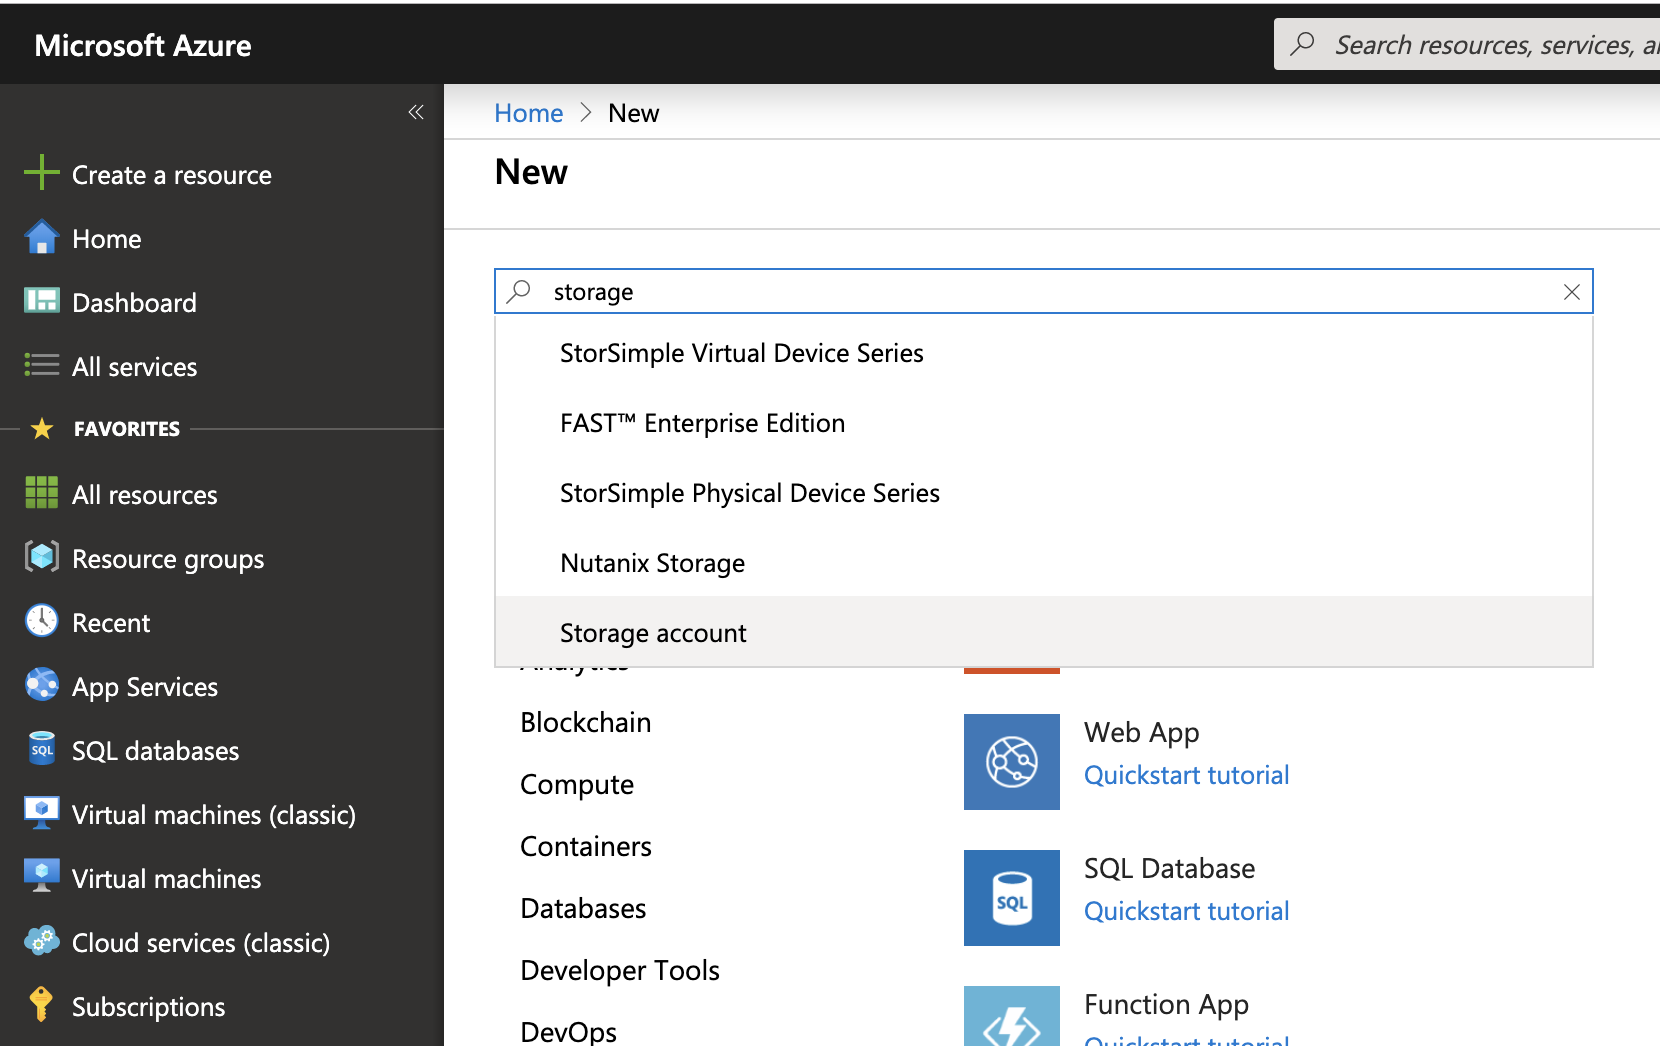Select StorSimple Physical Device Series suggestion
Screen dimensions: 1660x1046
click(x=1044, y=493)
